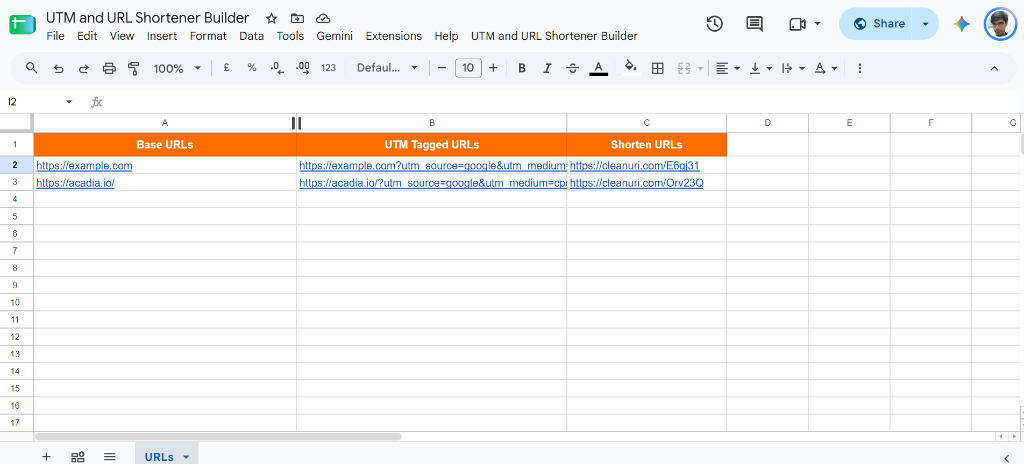Open toolbar overflow three-dot menu

(x=859, y=68)
